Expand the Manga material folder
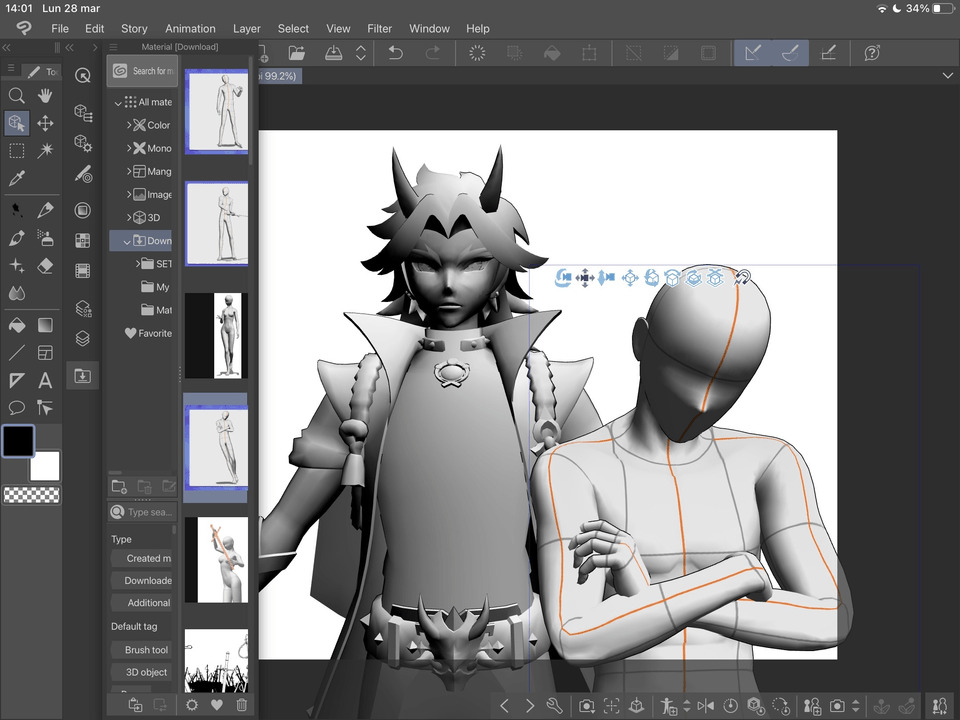The image size is (960, 720). [129, 171]
